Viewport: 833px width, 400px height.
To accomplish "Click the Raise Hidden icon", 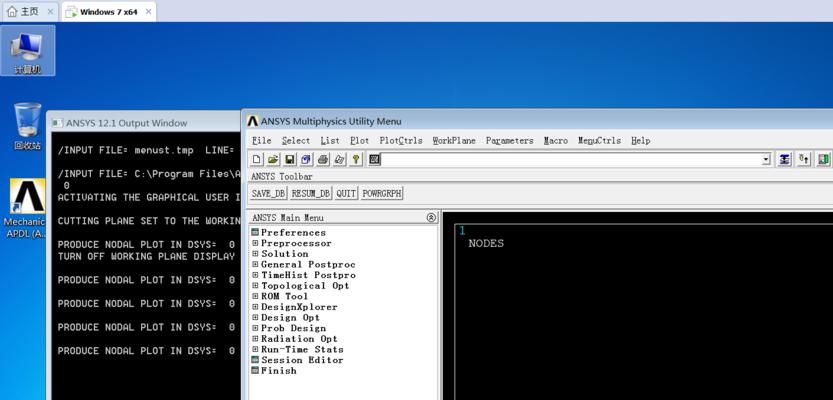I will coord(784,159).
